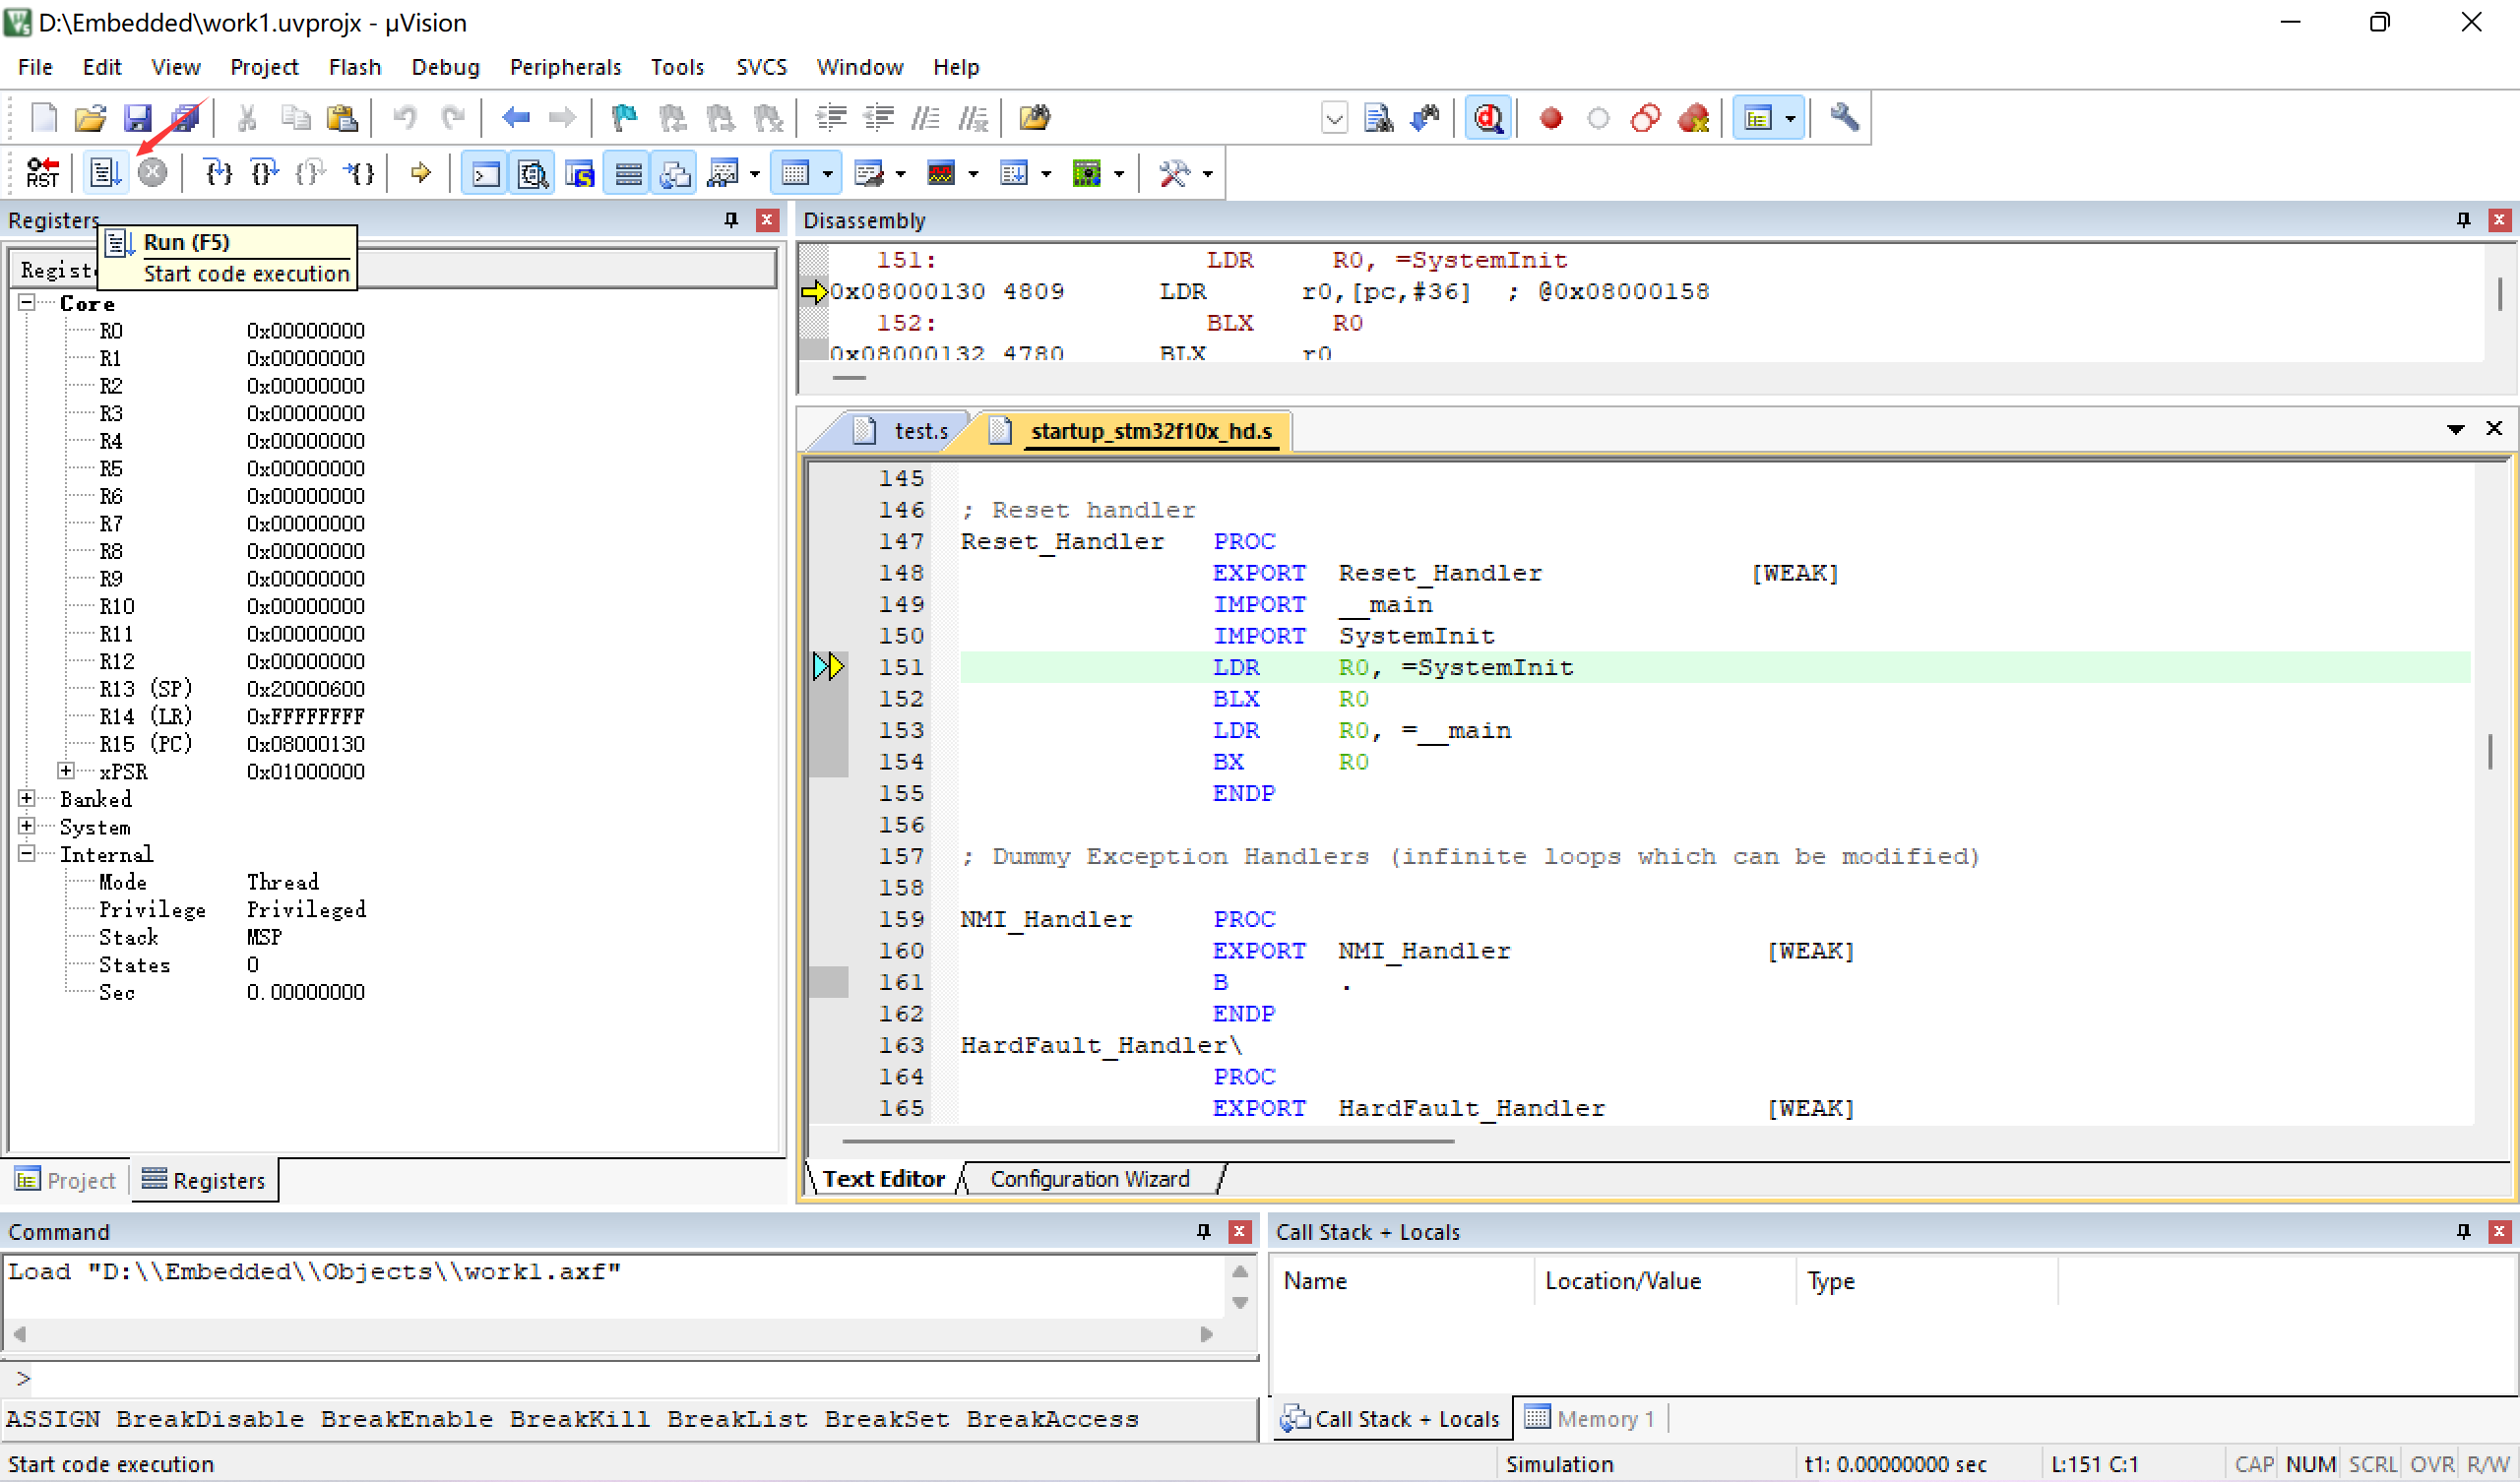This screenshot has height=1482, width=2520.
Task: Expand the System register group
Action: click(x=27, y=826)
